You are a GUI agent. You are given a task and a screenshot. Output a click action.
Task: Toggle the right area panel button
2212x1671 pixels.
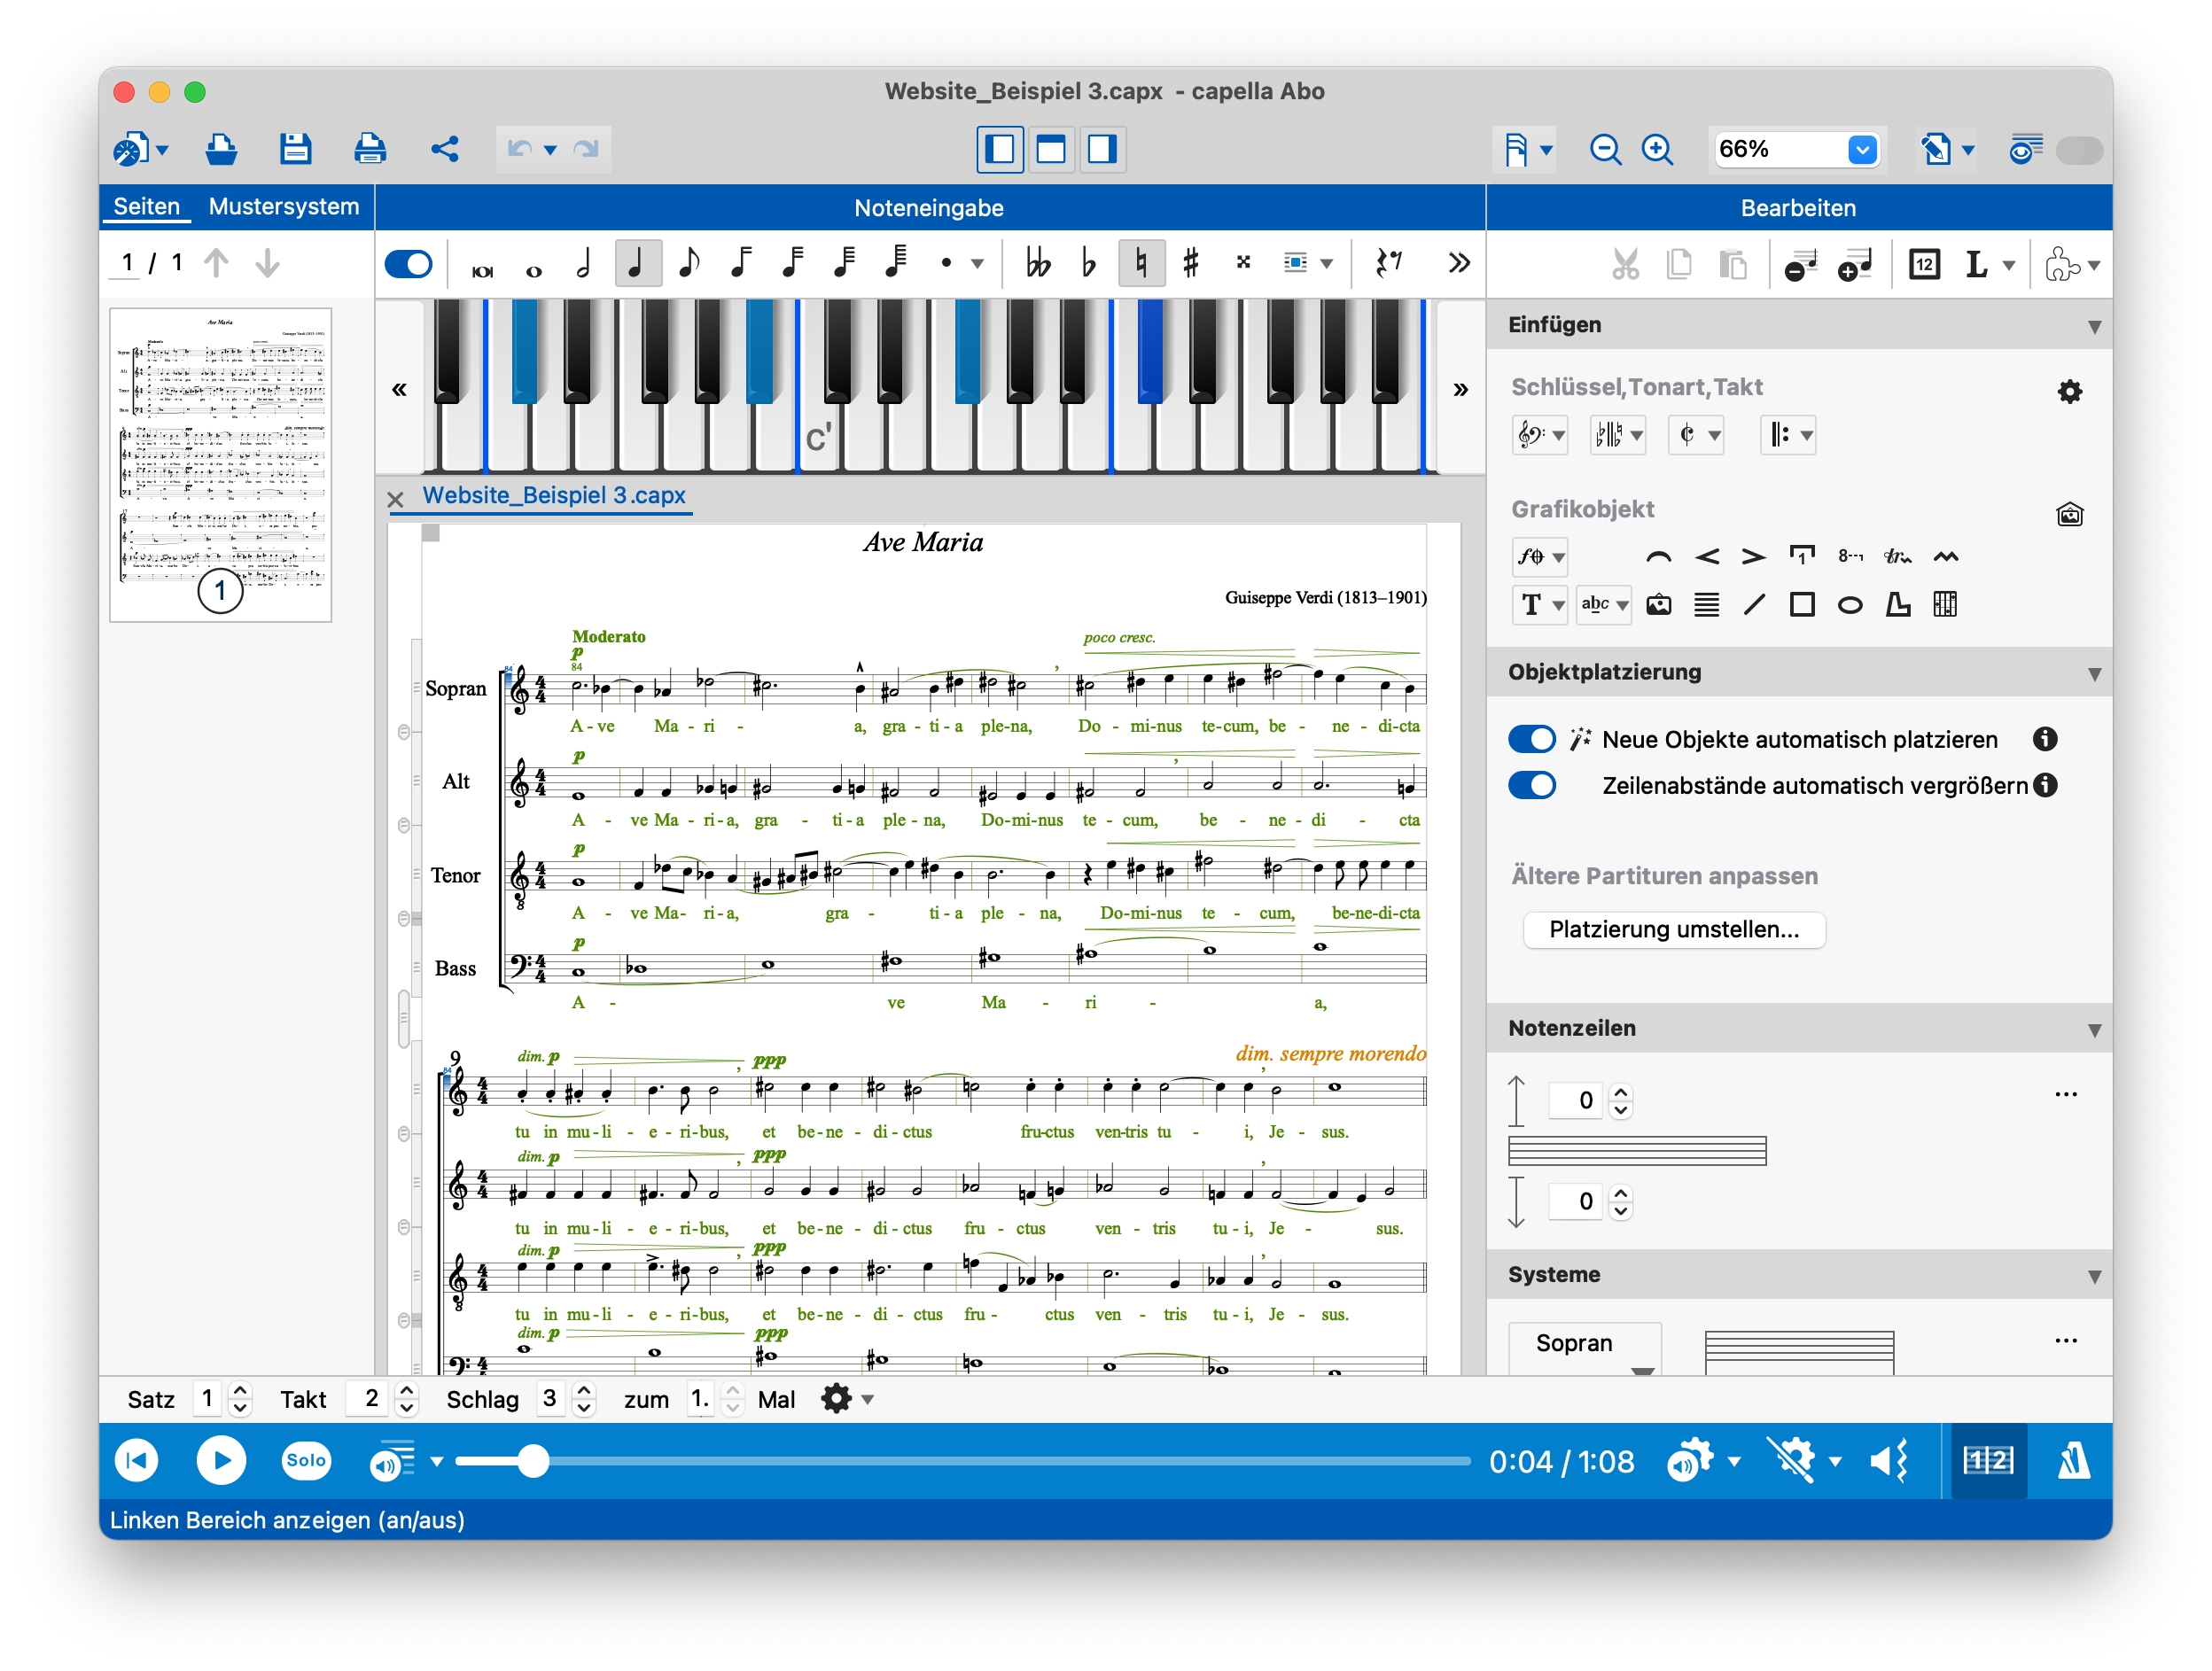pyautogui.click(x=1102, y=149)
